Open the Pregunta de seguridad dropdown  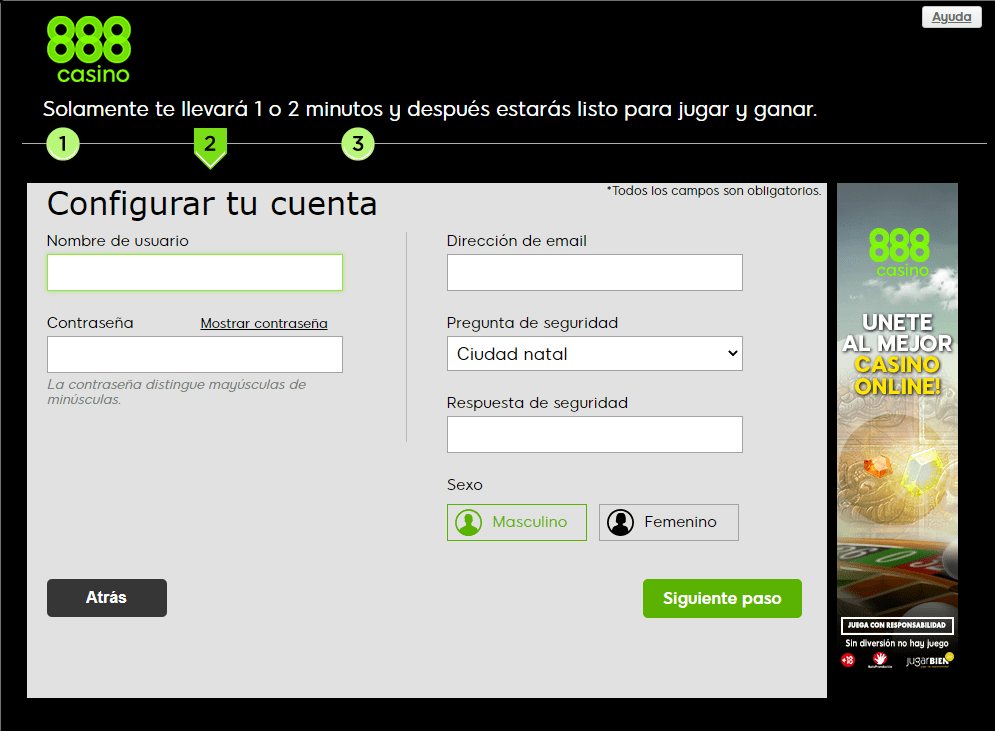pyautogui.click(x=595, y=353)
